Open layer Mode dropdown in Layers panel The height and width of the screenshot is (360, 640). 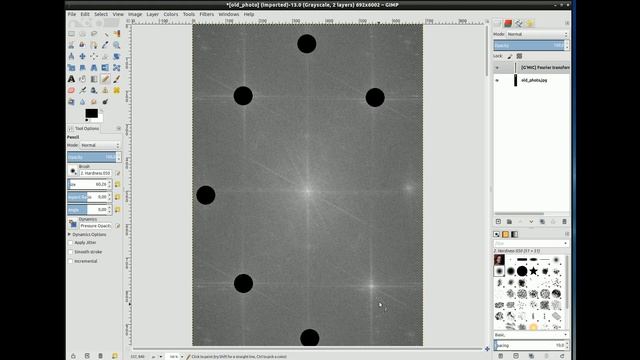click(x=538, y=34)
